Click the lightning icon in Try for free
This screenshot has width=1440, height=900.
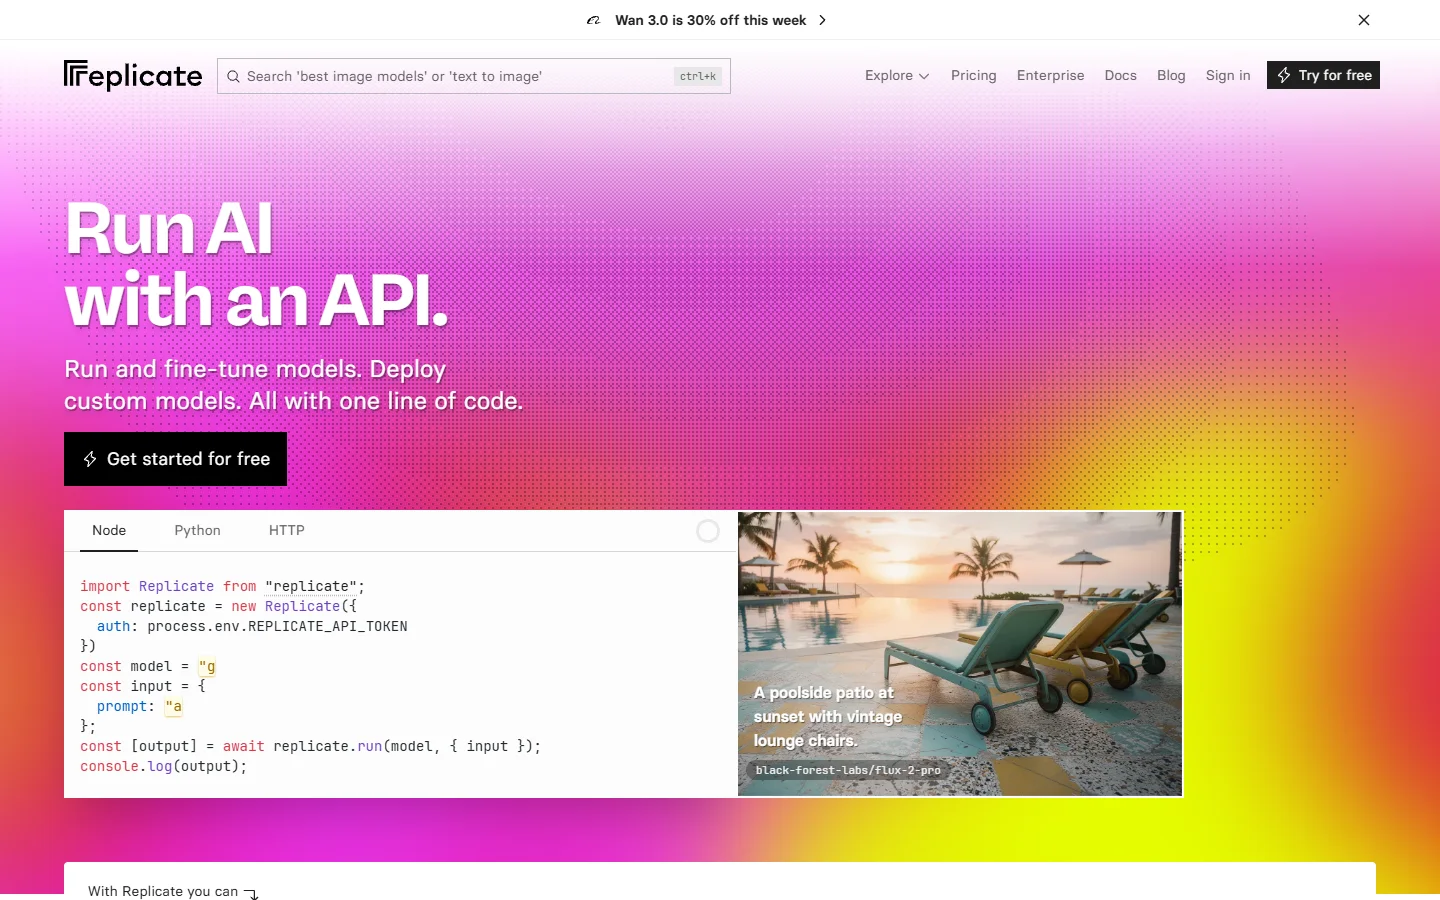[x=1284, y=75]
